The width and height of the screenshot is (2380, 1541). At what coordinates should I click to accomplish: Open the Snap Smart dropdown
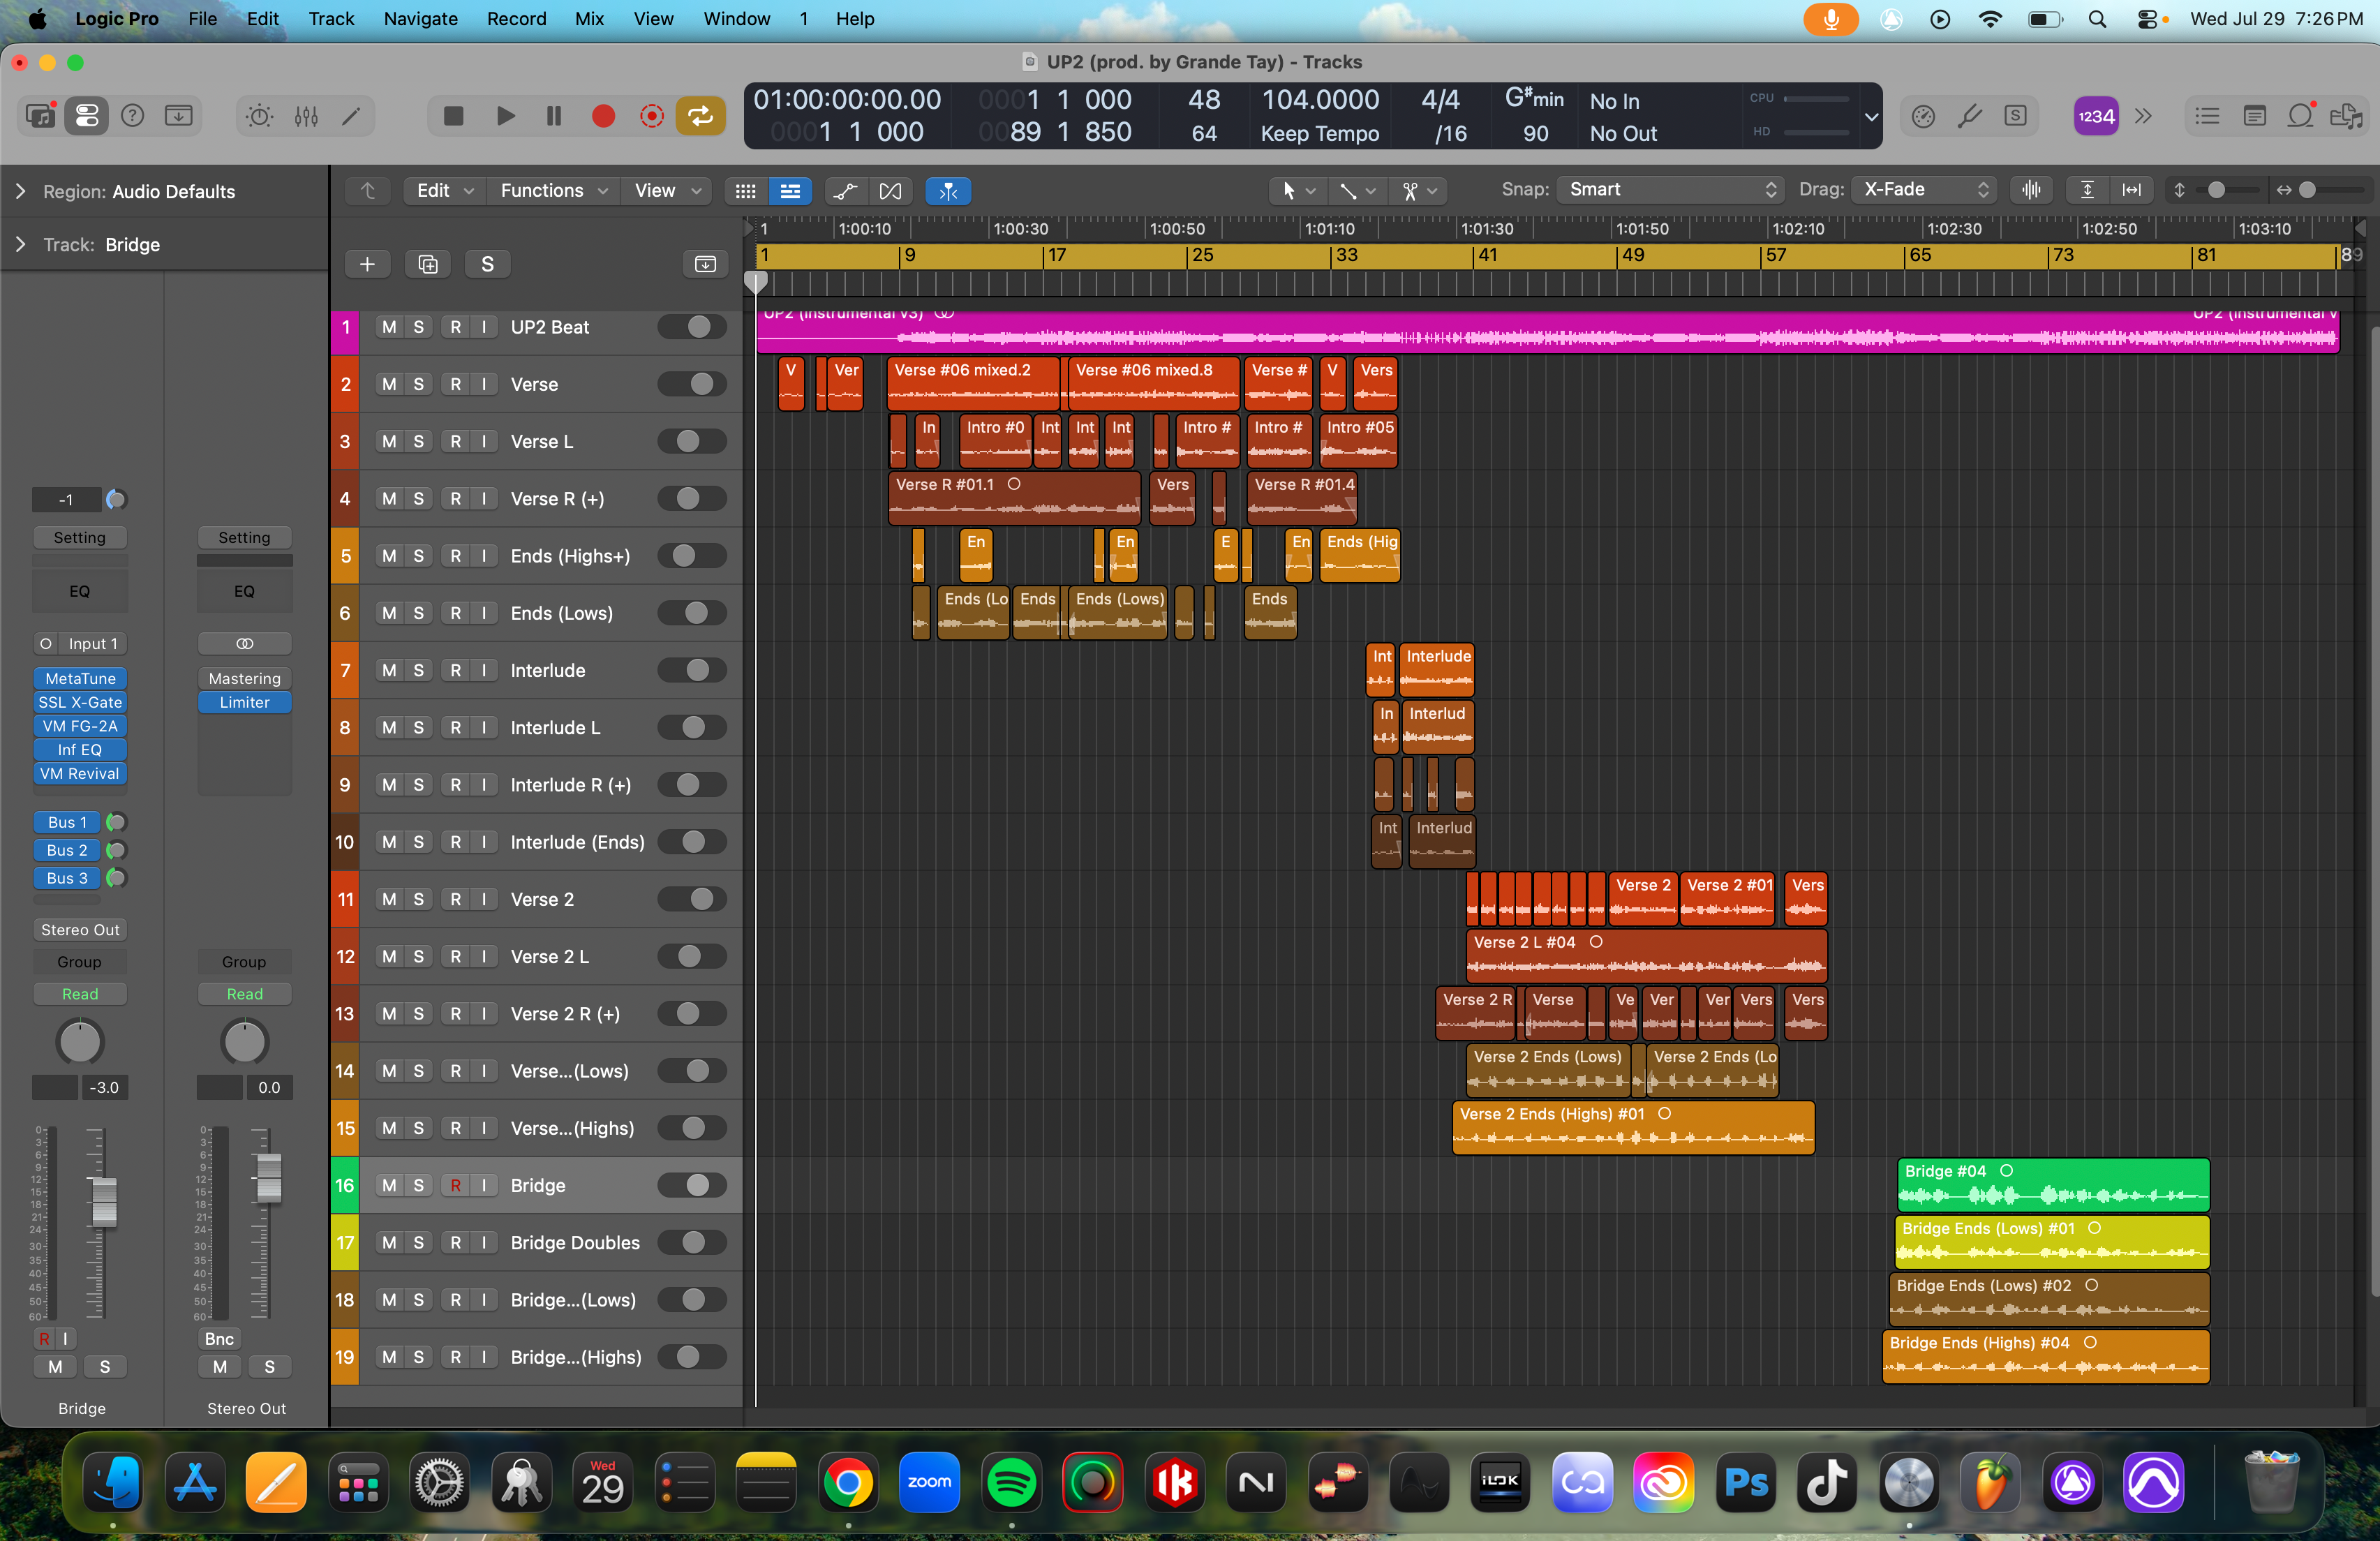click(1671, 189)
